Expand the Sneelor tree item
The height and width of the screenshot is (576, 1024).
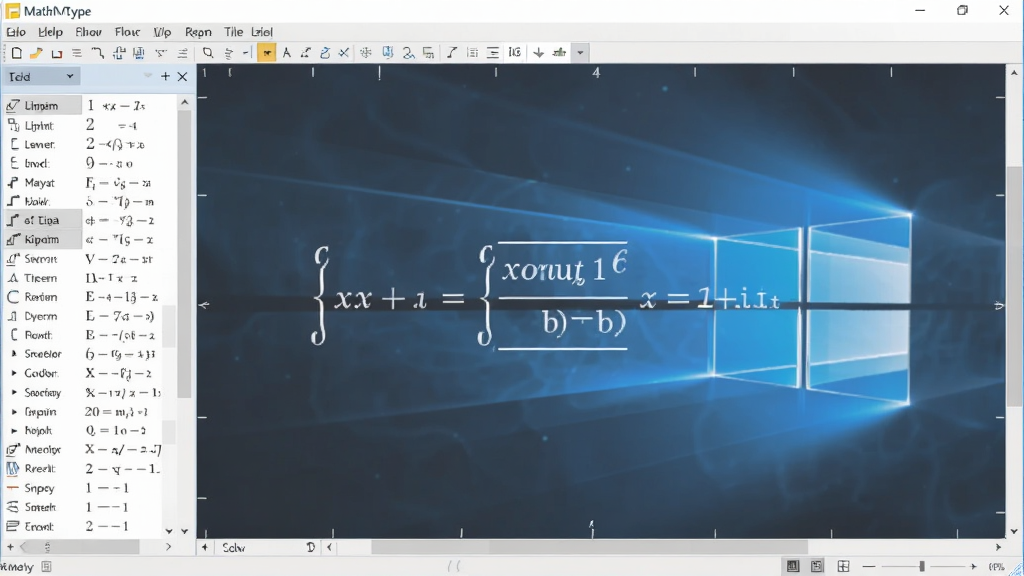(14, 354)
